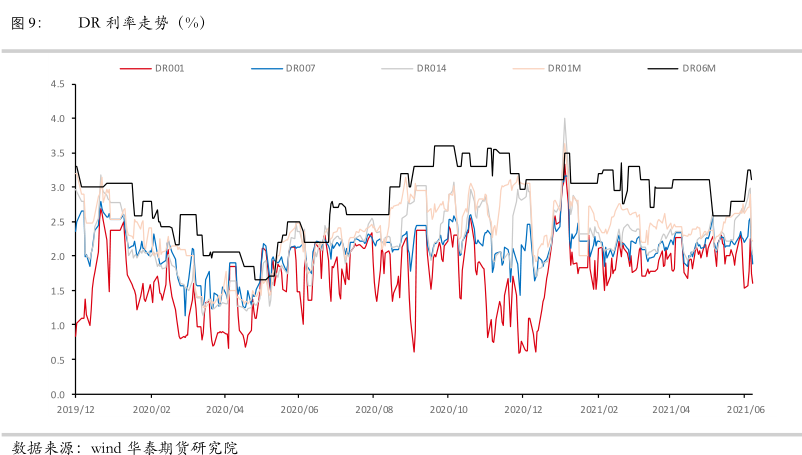Select the 2020/04 x-axis date label

pyautogui.click(x=225, y=409)
